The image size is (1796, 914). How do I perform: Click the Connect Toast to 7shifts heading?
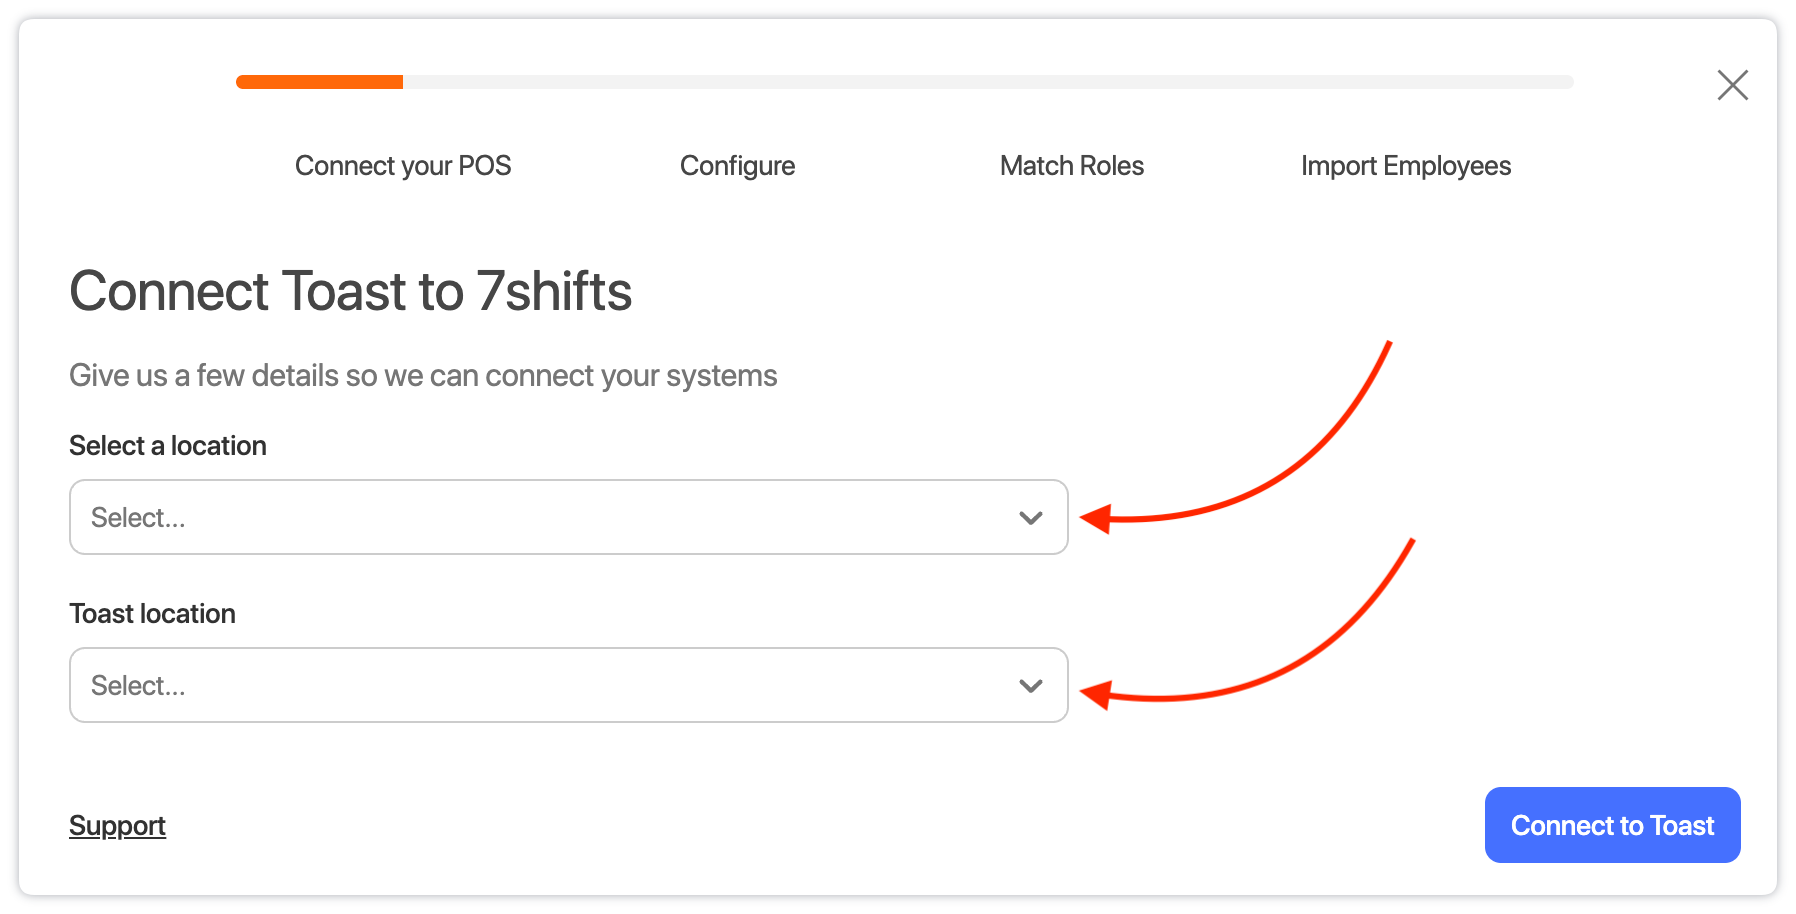tap(350, 291)
